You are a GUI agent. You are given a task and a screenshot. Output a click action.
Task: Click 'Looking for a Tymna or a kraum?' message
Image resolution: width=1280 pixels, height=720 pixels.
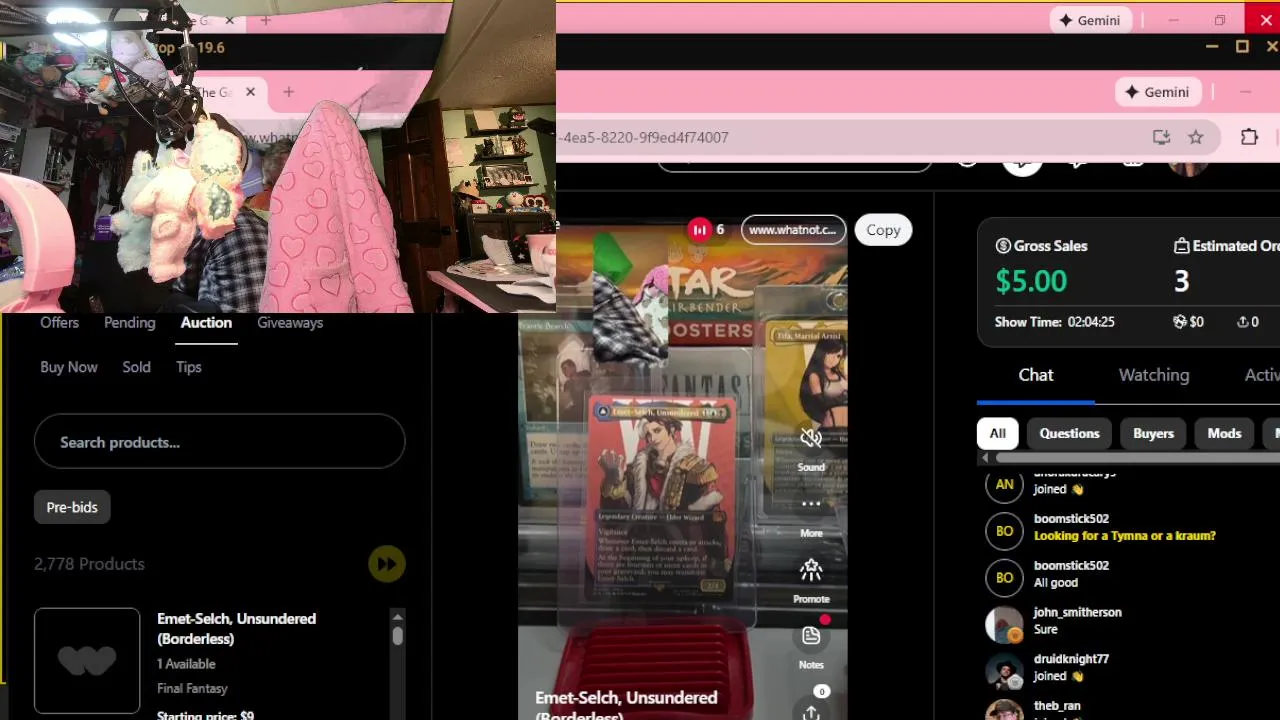pos(1125,536)
